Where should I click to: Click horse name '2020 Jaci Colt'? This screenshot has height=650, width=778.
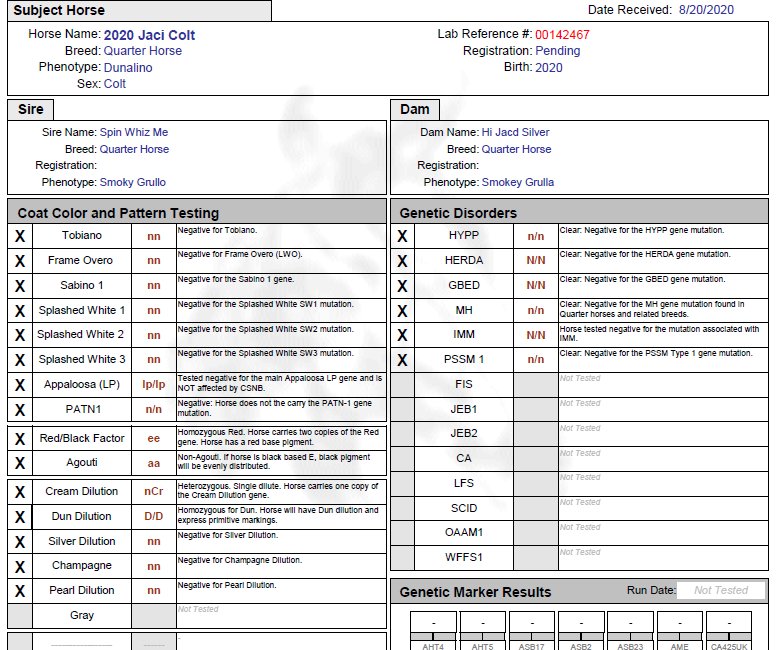[x=149, y=35]
